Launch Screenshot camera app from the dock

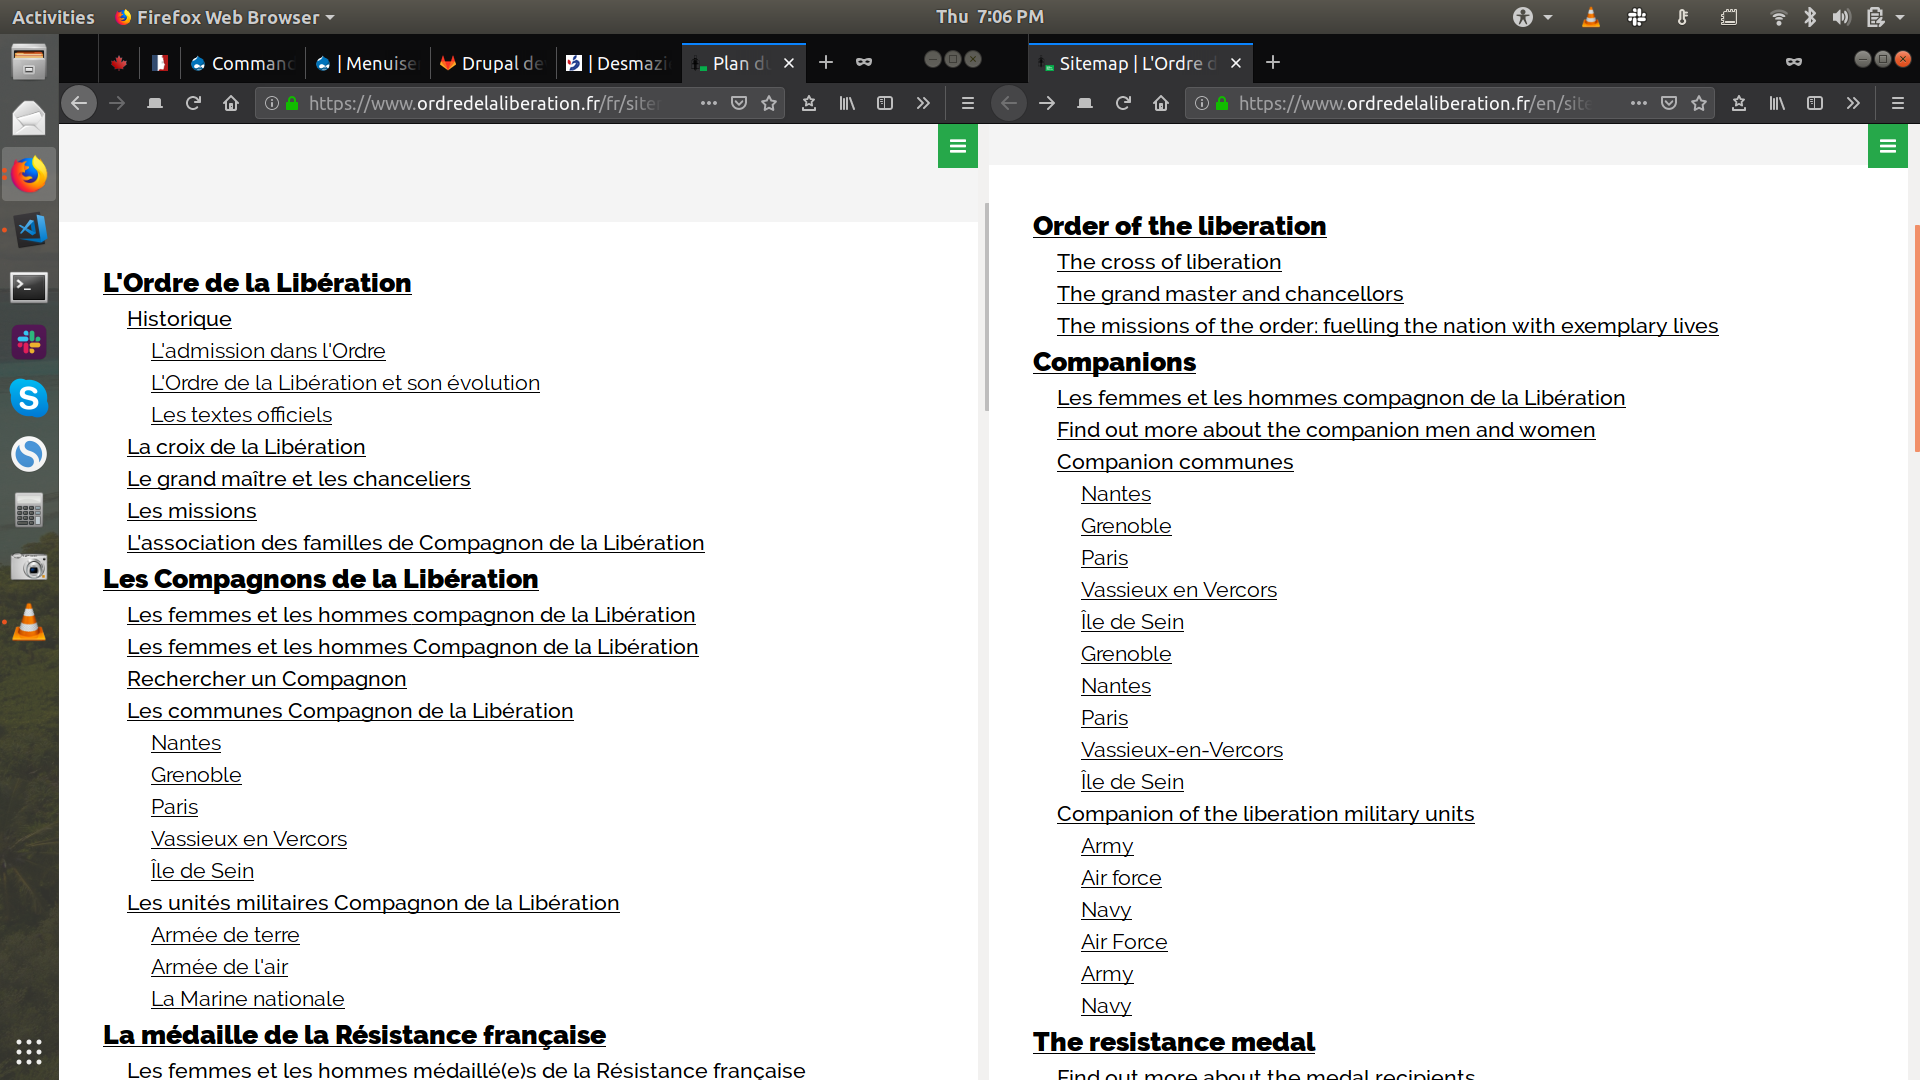tap(29, 567)
